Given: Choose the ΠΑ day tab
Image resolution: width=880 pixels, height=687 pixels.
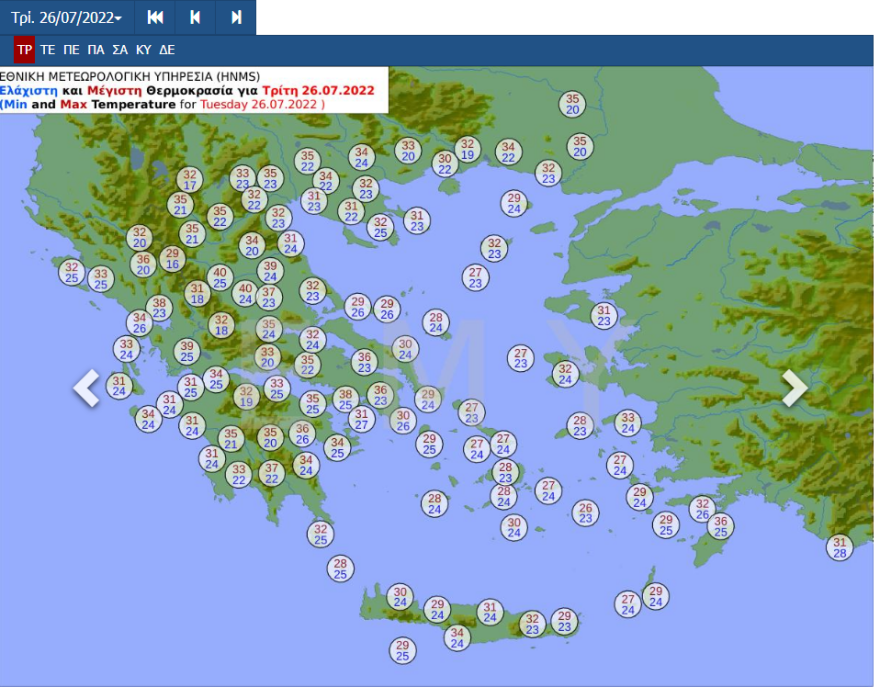Looking at the screenshot, I should (95, 49).
